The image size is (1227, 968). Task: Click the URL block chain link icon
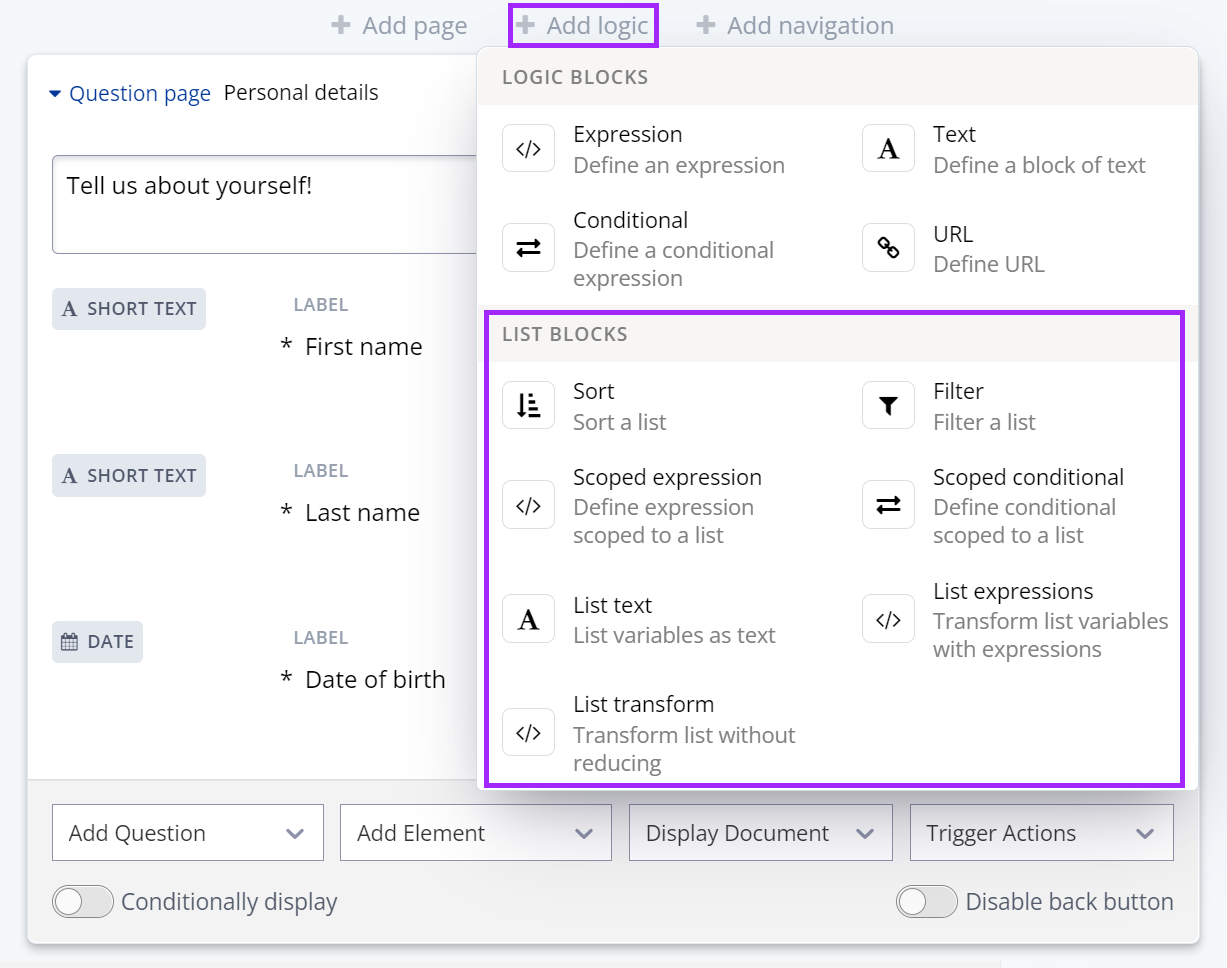888,248
